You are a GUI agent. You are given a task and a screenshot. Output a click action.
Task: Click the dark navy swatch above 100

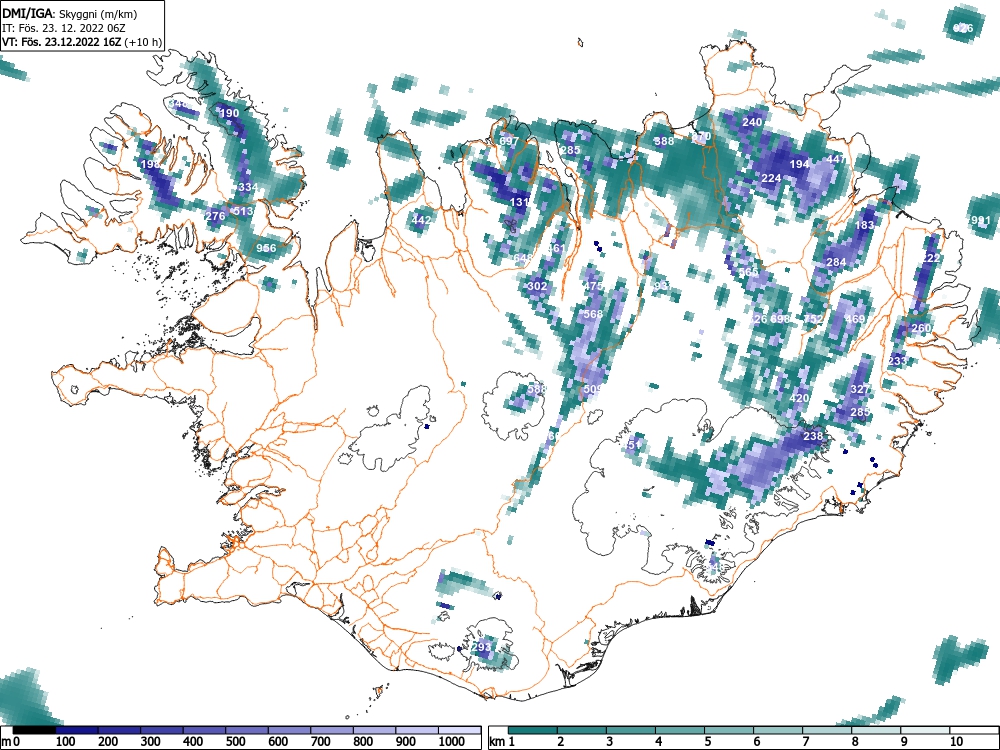pos(77,730)
